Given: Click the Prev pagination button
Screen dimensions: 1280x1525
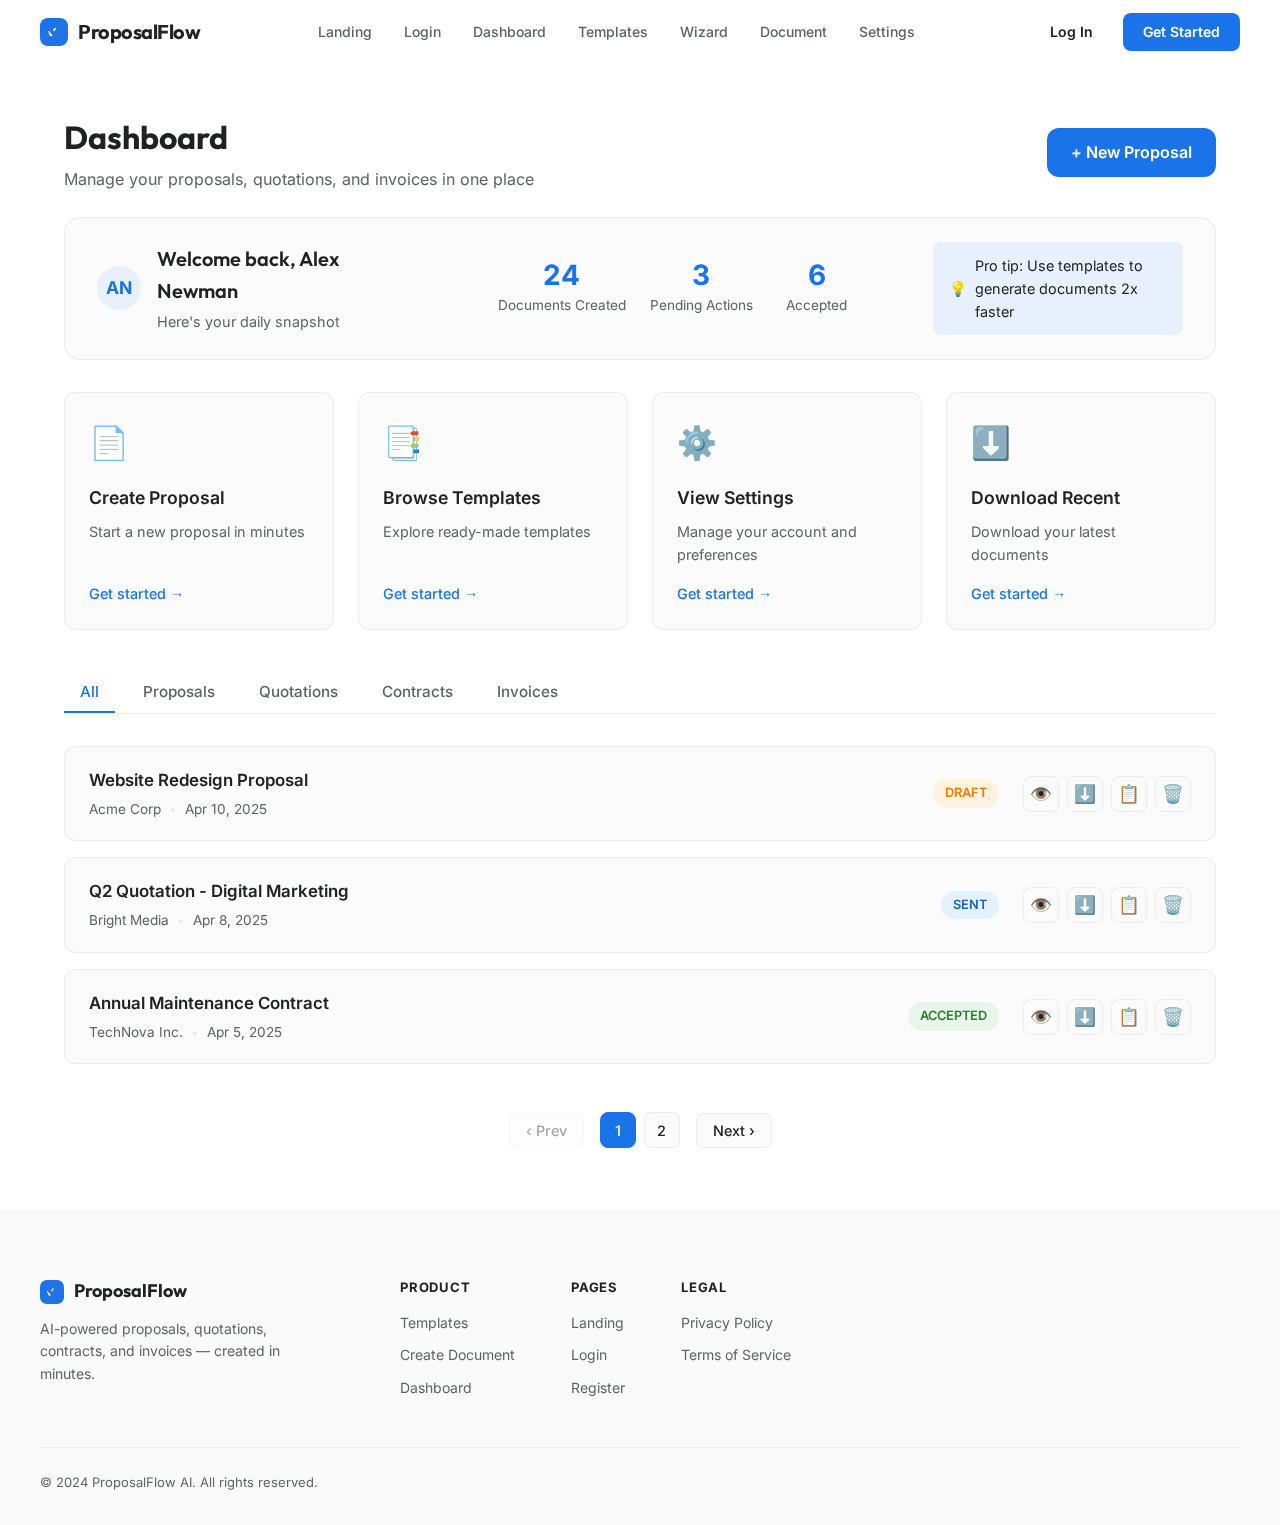Looking at the screenshot, I should point(546,1130).
